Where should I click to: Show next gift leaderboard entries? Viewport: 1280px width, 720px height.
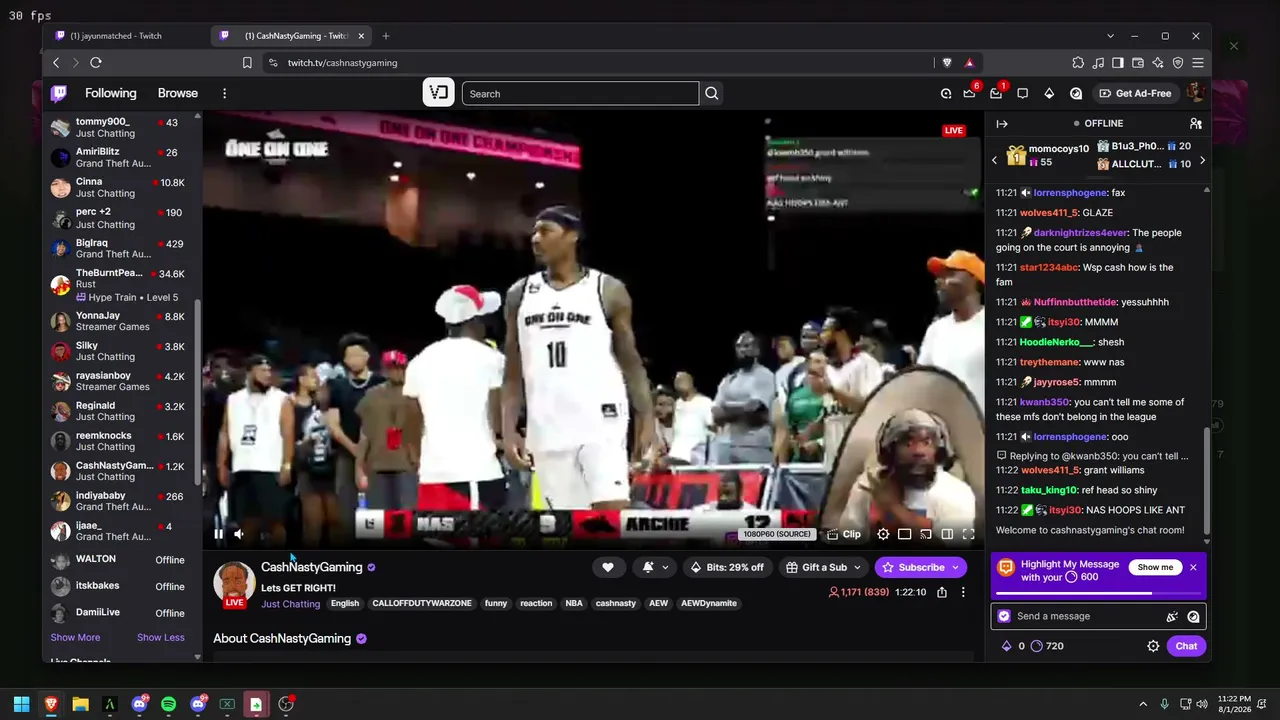pos(1202,160)
